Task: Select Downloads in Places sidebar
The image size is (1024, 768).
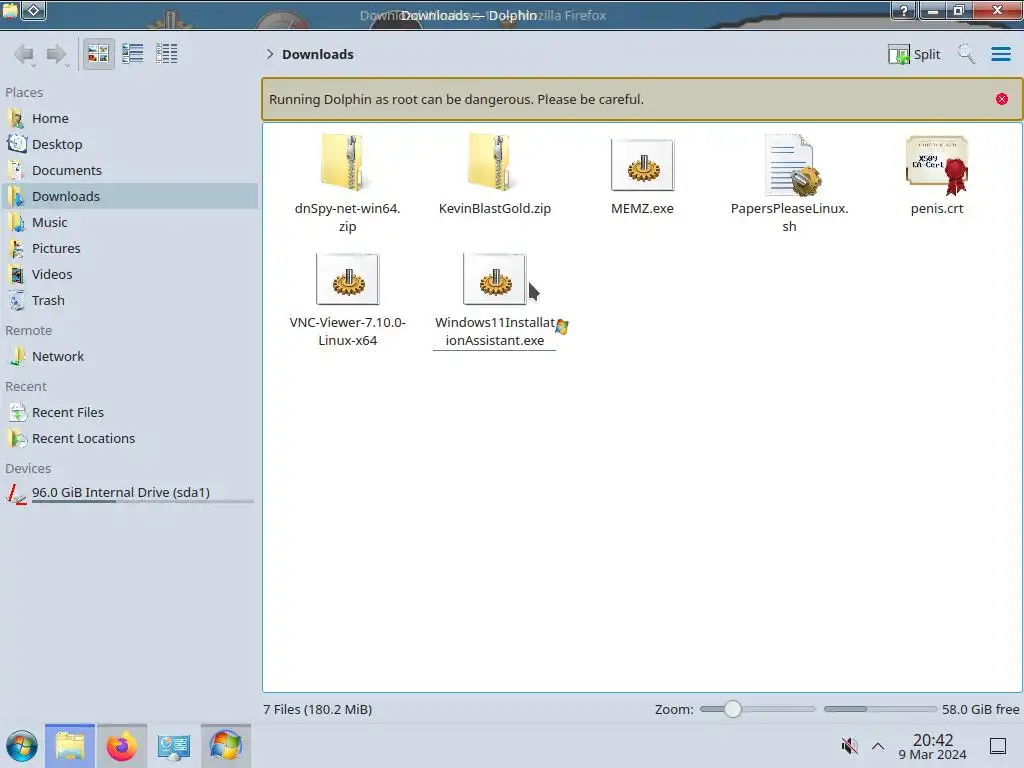Action: click(x=129, y=197)
